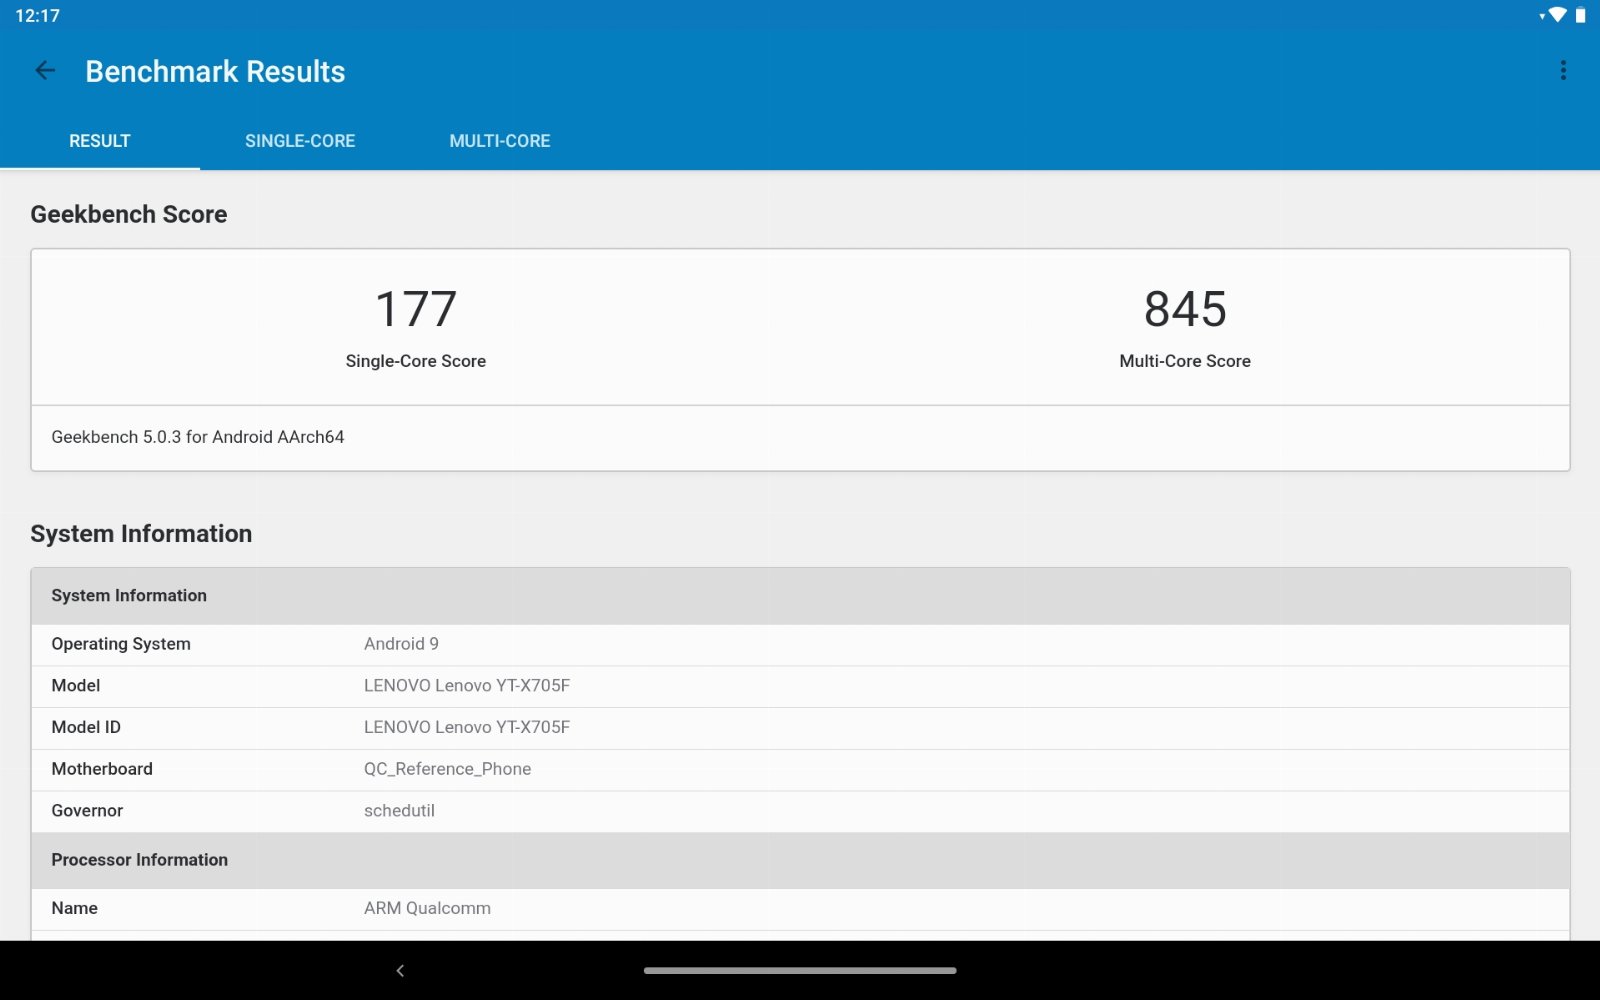Tap the Model row's LENOVO Lenovo YT-X705F value
Image resolution: width=1600 pixels, height=1000 pixels.
467,686
